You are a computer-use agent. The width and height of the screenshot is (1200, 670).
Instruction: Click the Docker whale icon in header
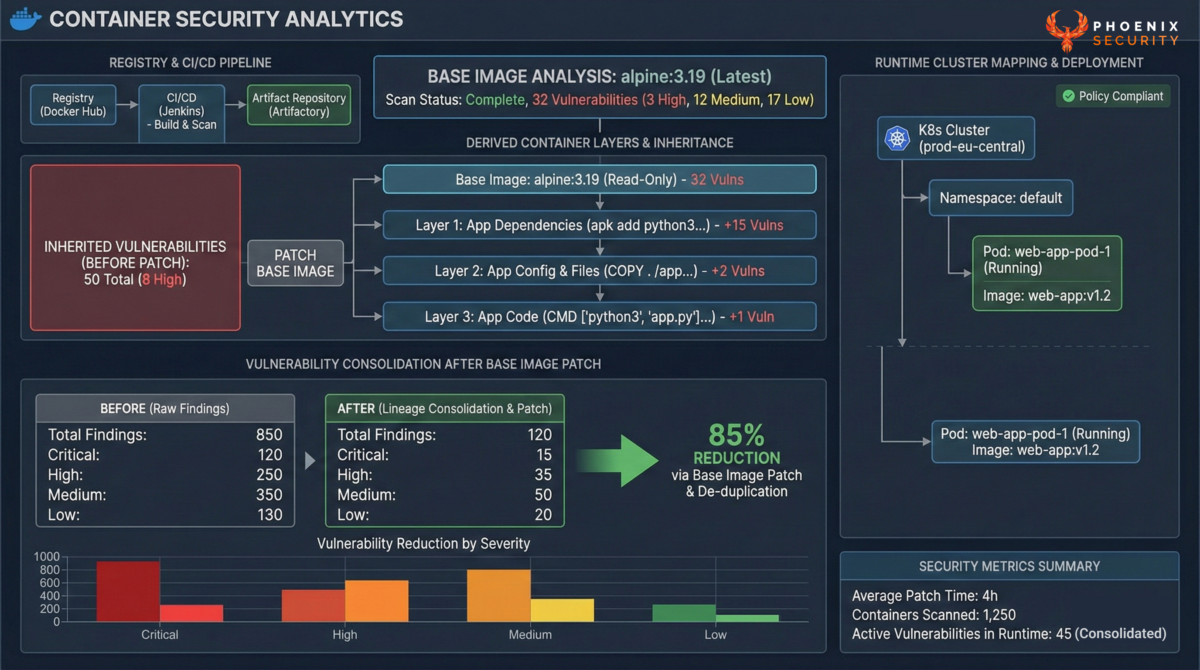click(x=24, y=18)
